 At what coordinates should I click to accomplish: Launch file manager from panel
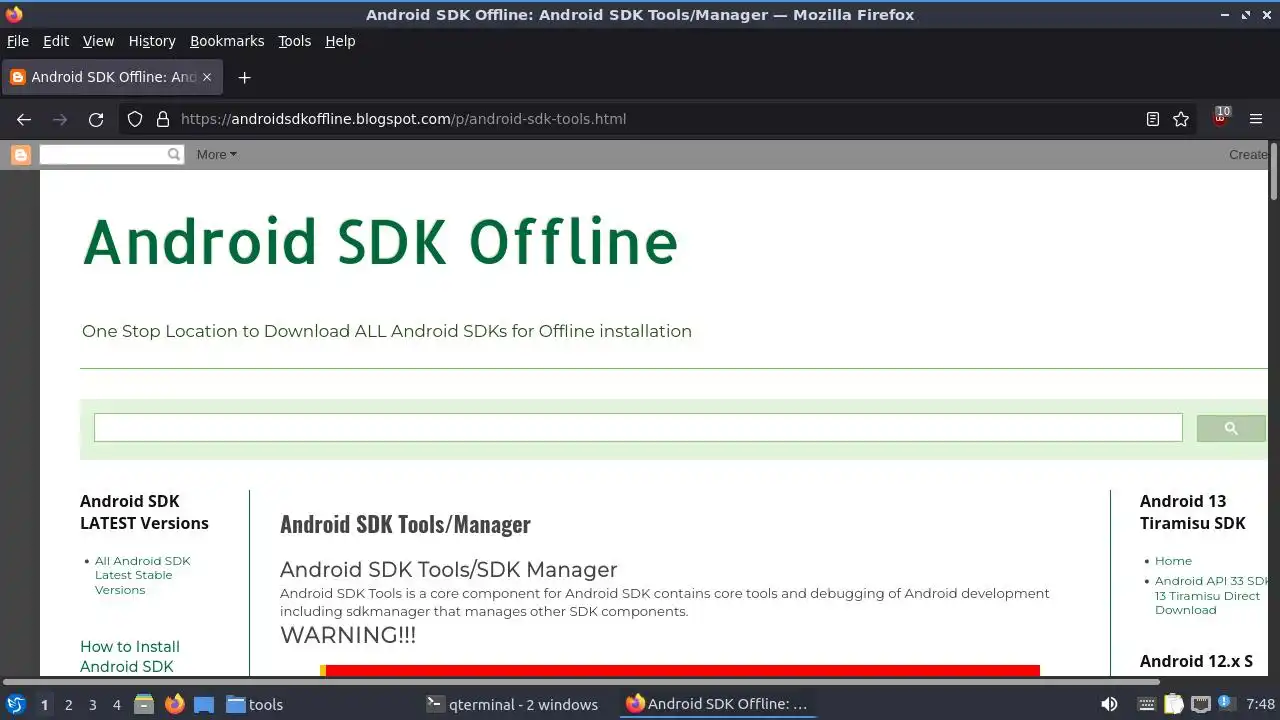pos(144,704)
